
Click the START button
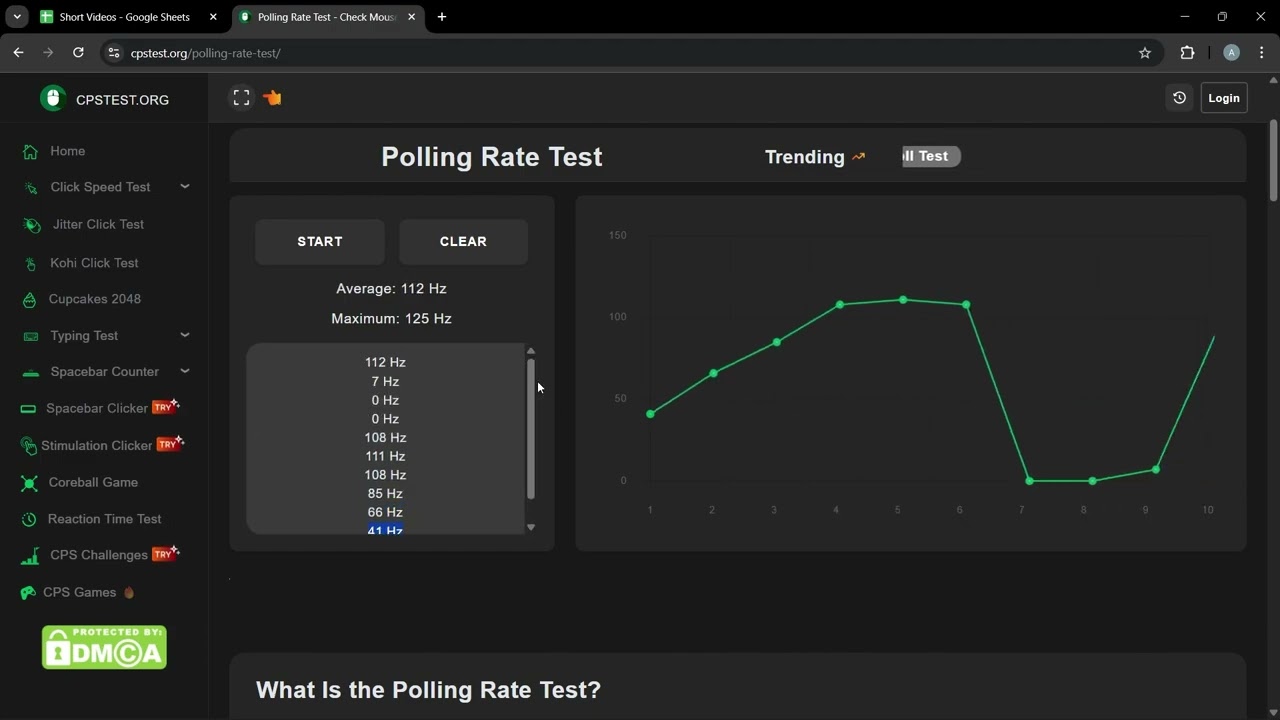[x=320, y=242]
